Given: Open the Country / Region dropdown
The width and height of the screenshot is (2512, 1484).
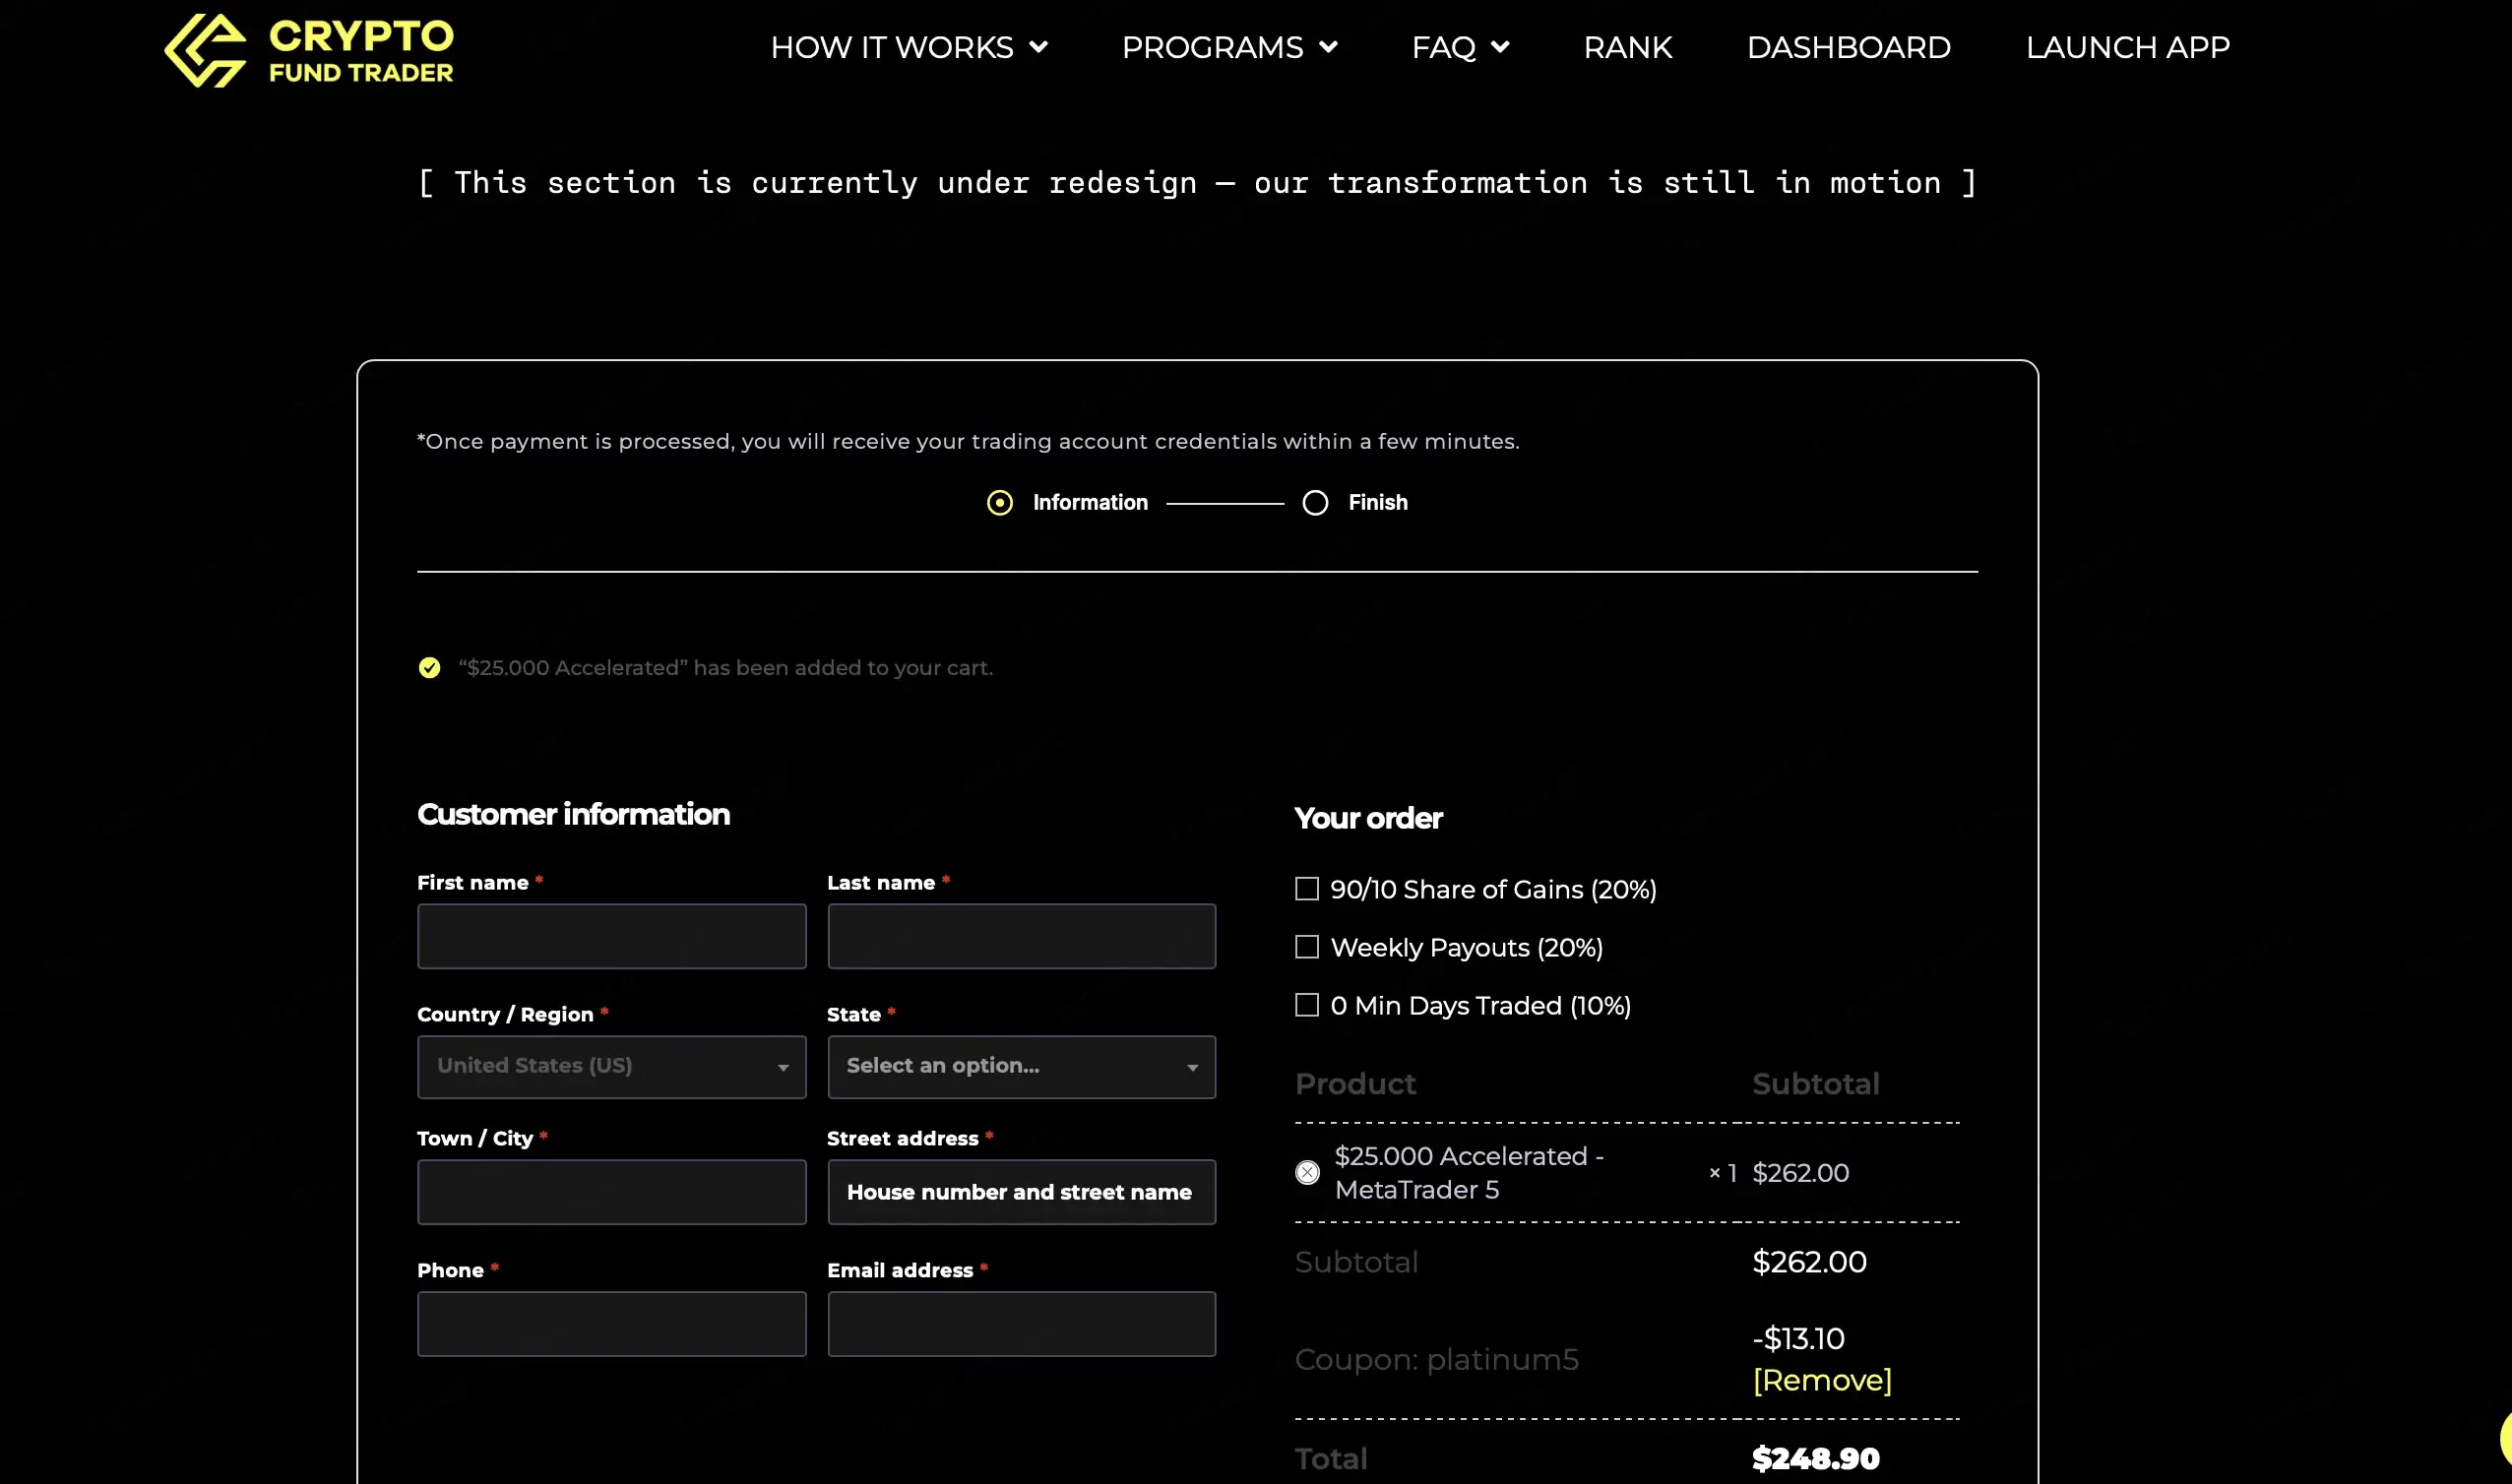Looking at the screenshot, I should [x=612, y=1067].
